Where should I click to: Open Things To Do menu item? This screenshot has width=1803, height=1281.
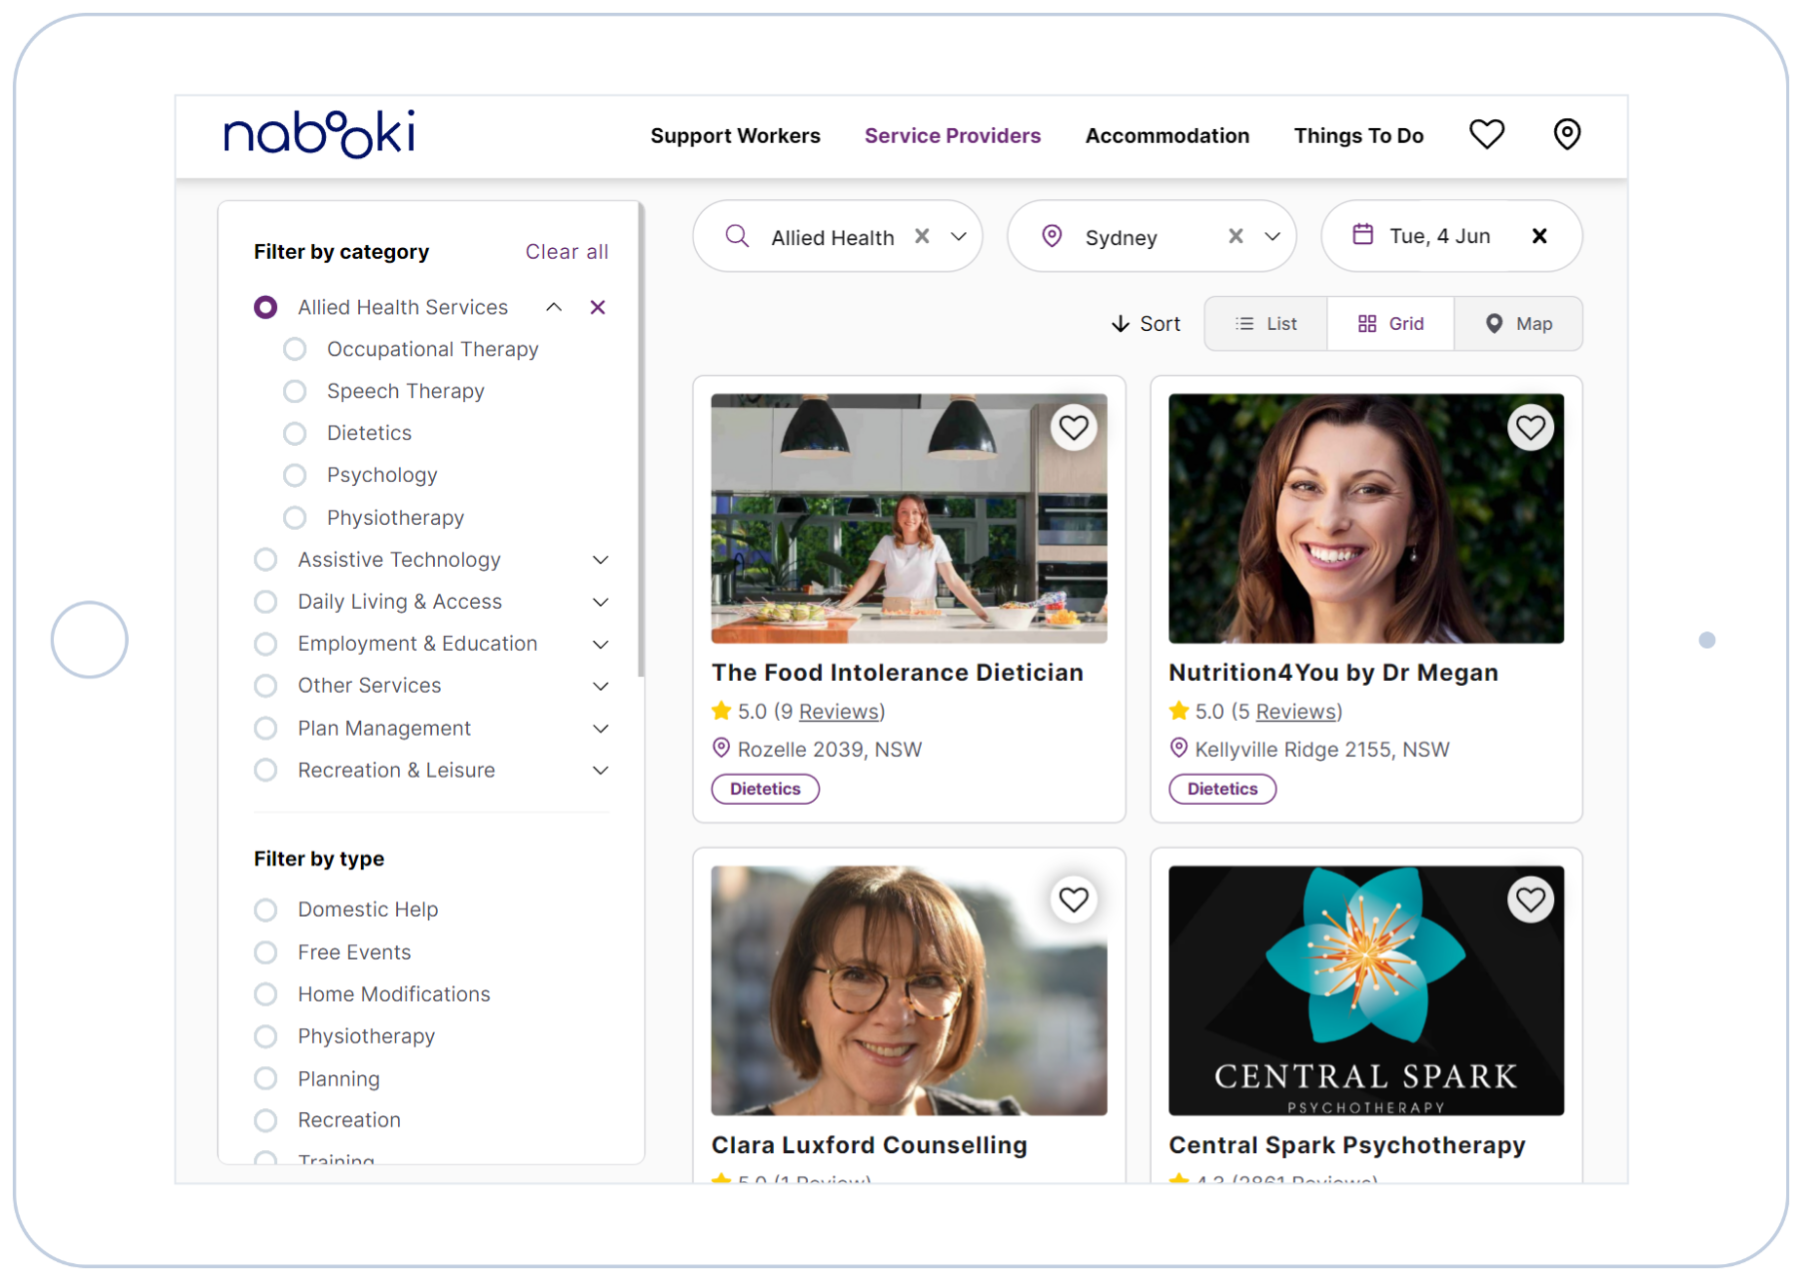pos(1358,136)
